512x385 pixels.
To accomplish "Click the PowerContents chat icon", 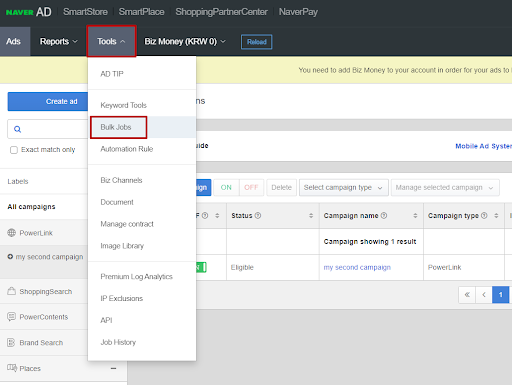I will tap(12, 317).
